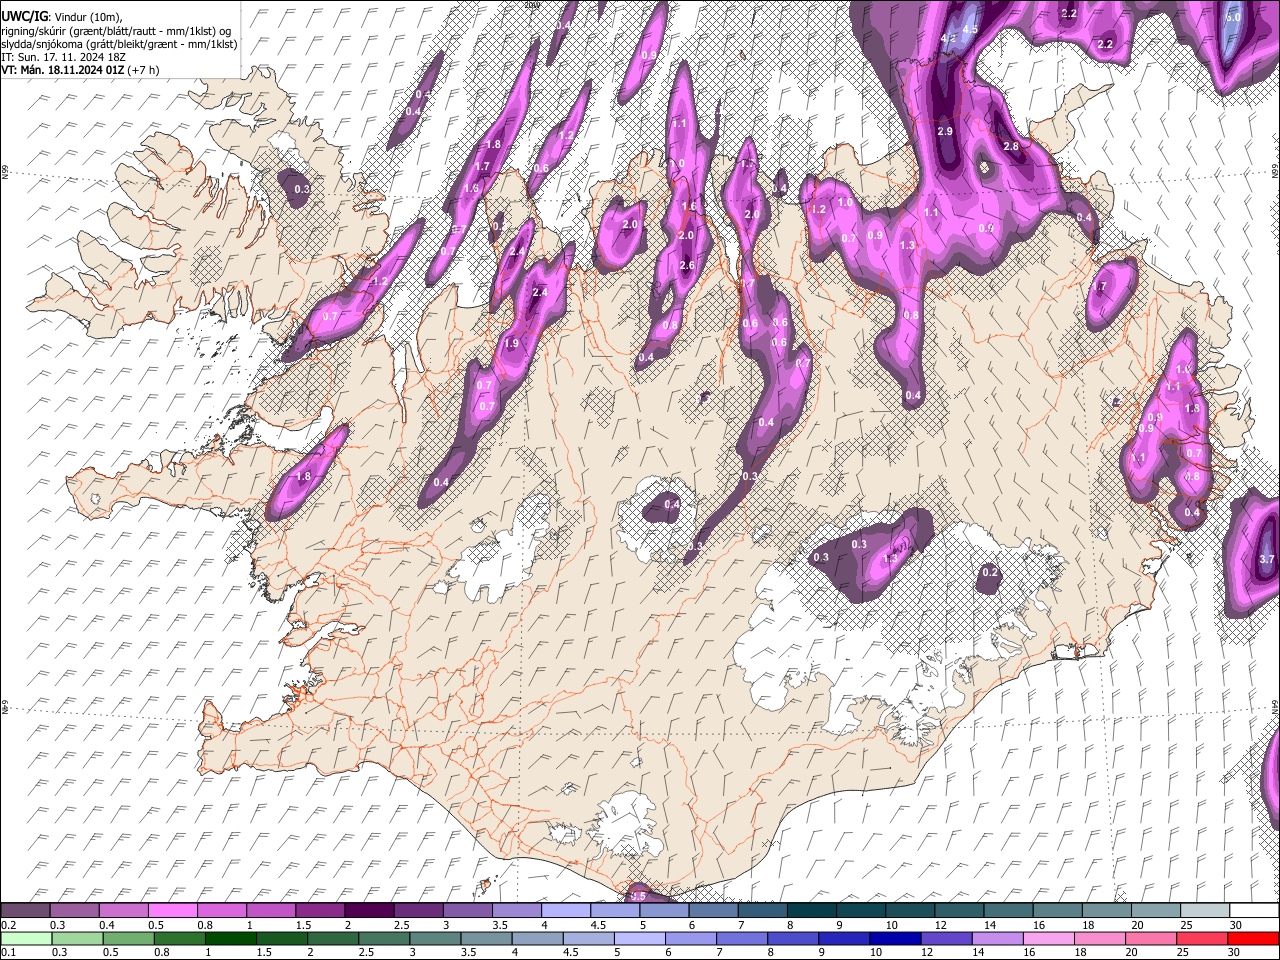
Task: Select the deep blue 10 swatch in the rain scale
Action: click(893, 938)
